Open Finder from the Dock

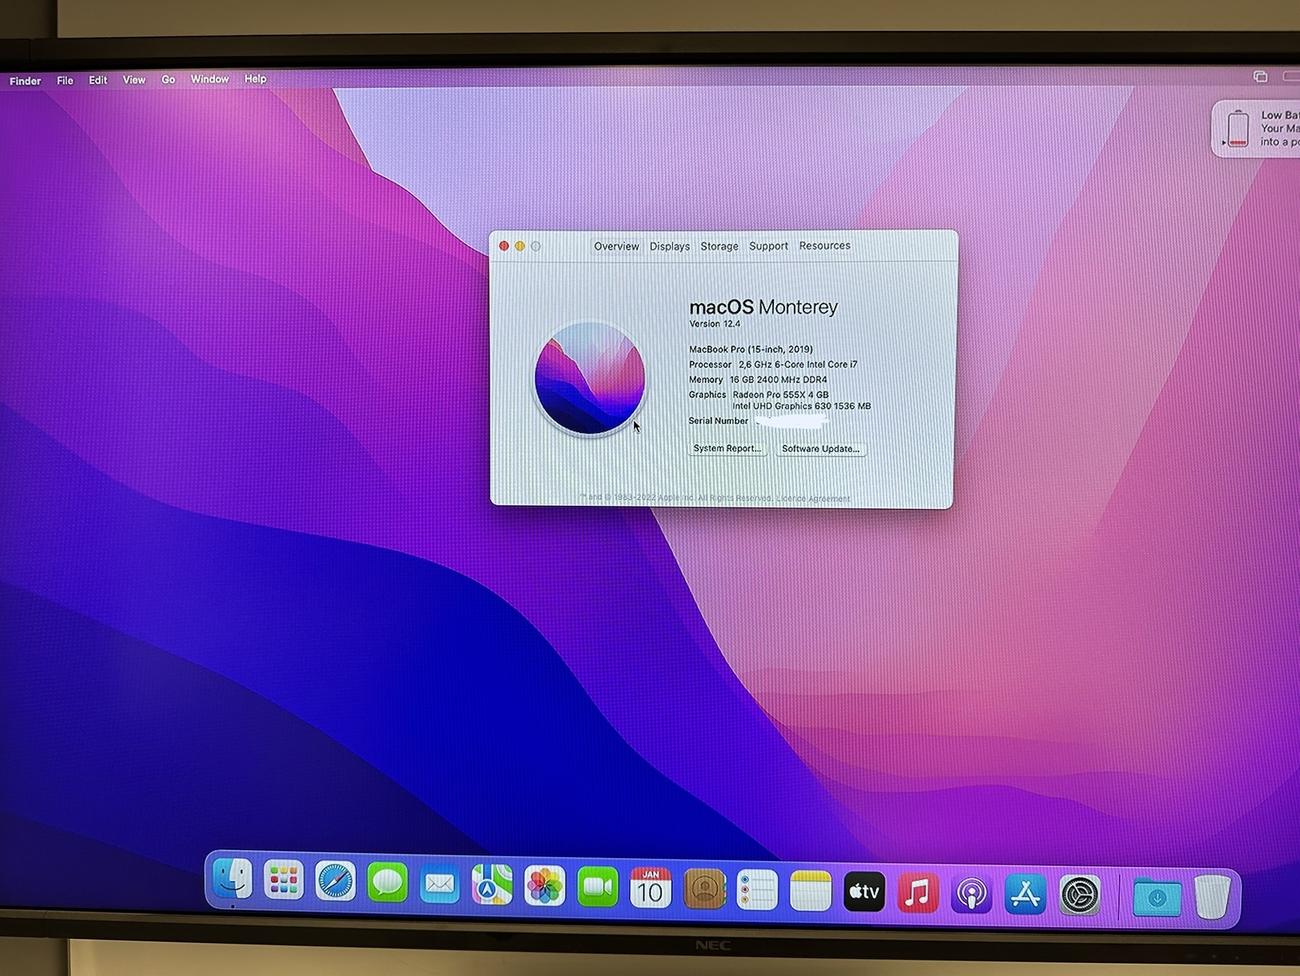click(233, 880)
